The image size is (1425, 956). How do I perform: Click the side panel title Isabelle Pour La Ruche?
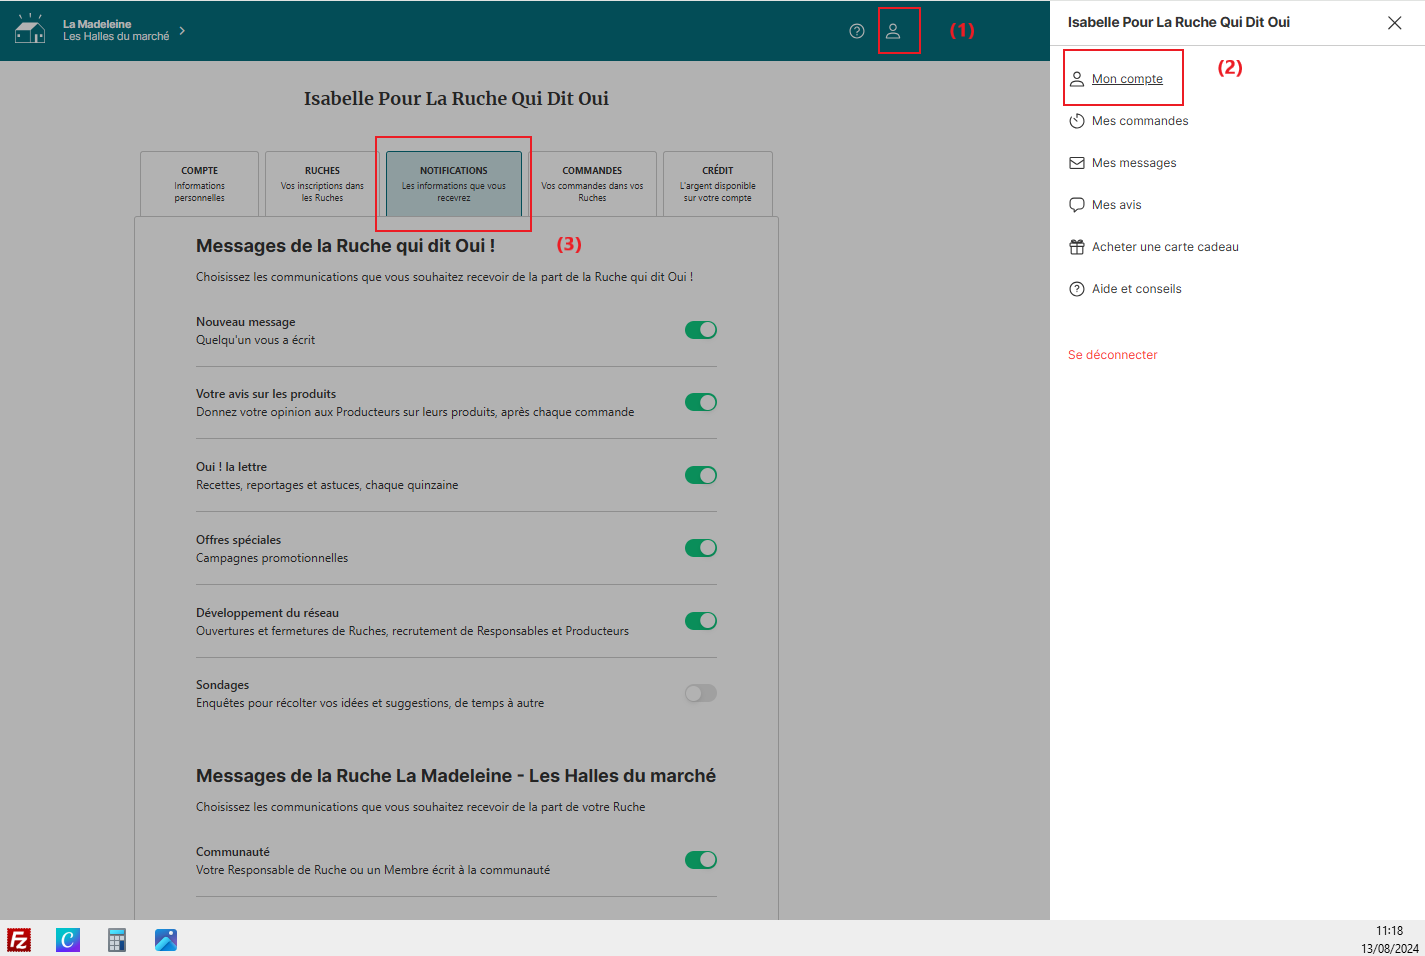pyautogui.click(x=1178, y=22)
